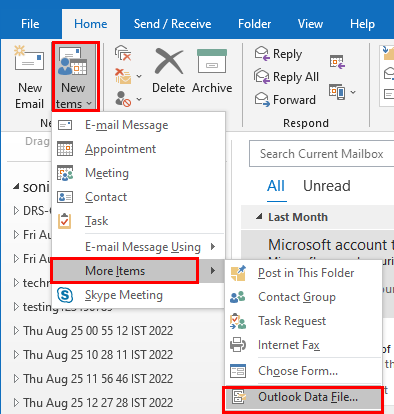Select Post in This Folder
Screen dimensions: 394x414
[x=303, y=273]
